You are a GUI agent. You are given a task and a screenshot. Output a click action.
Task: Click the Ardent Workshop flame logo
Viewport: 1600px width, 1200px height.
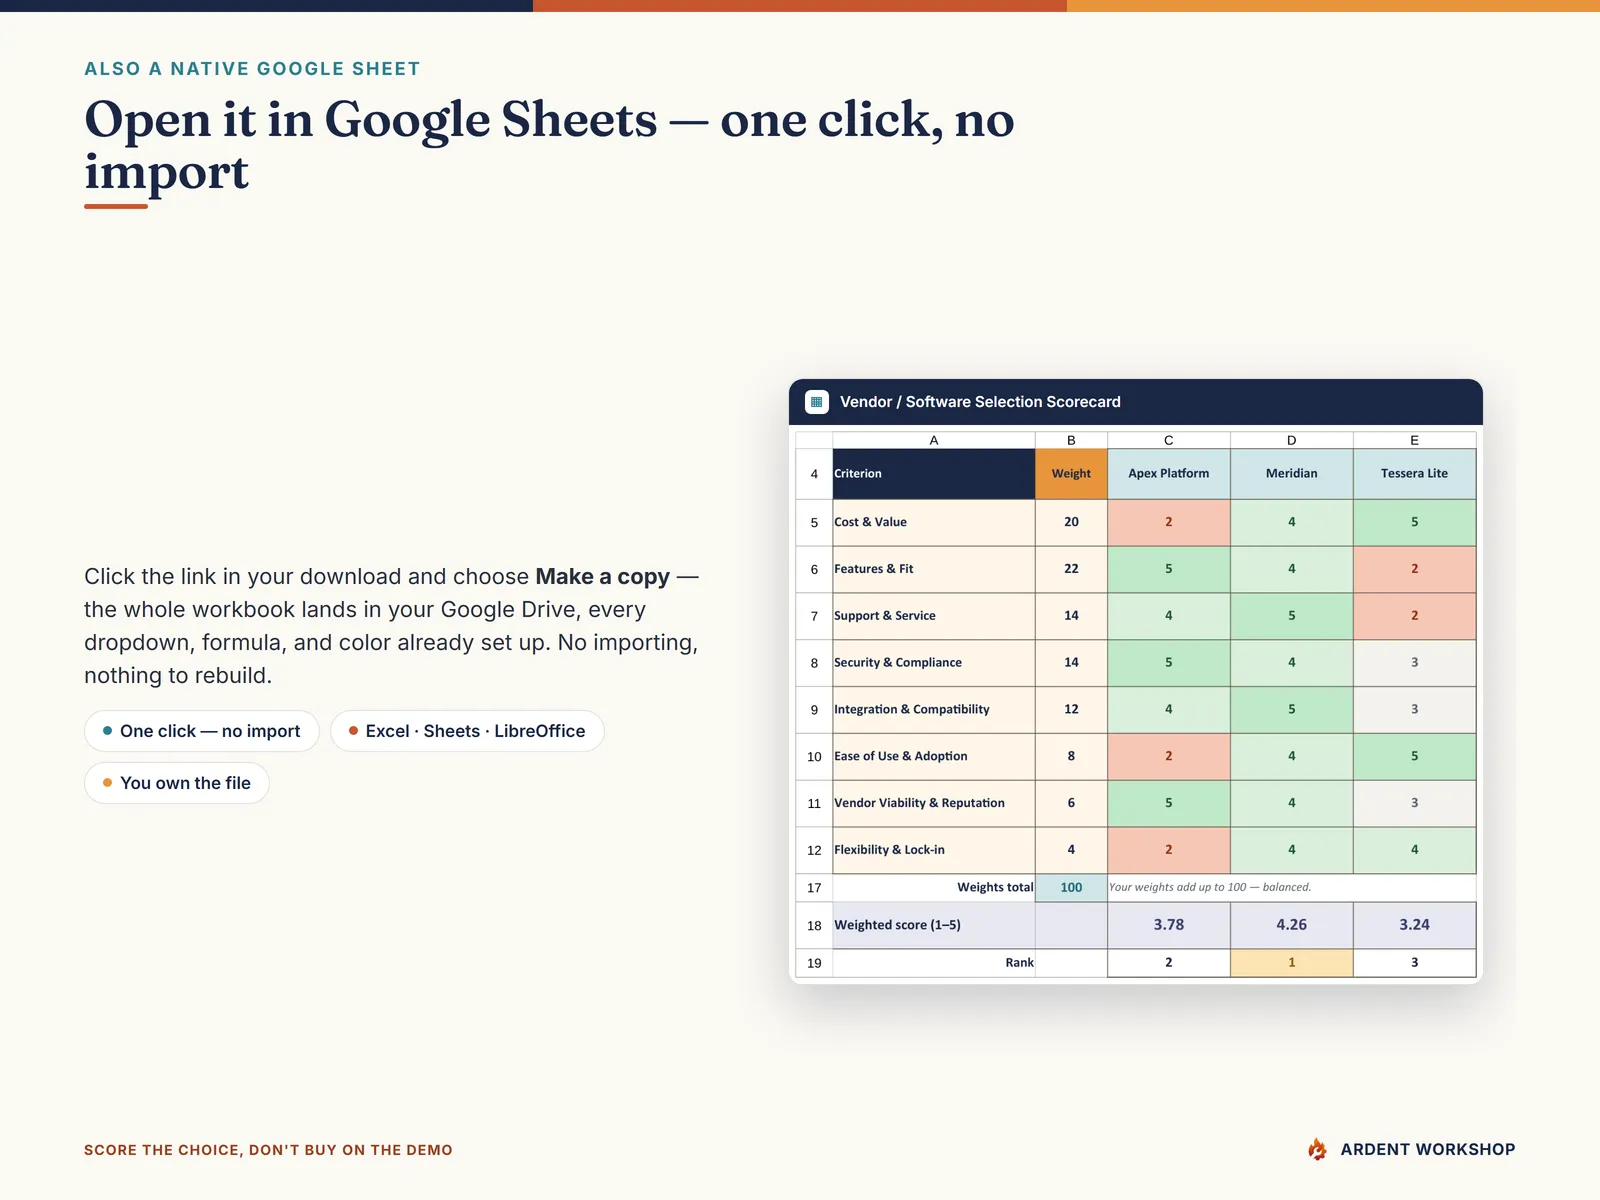point(1317,1149)
